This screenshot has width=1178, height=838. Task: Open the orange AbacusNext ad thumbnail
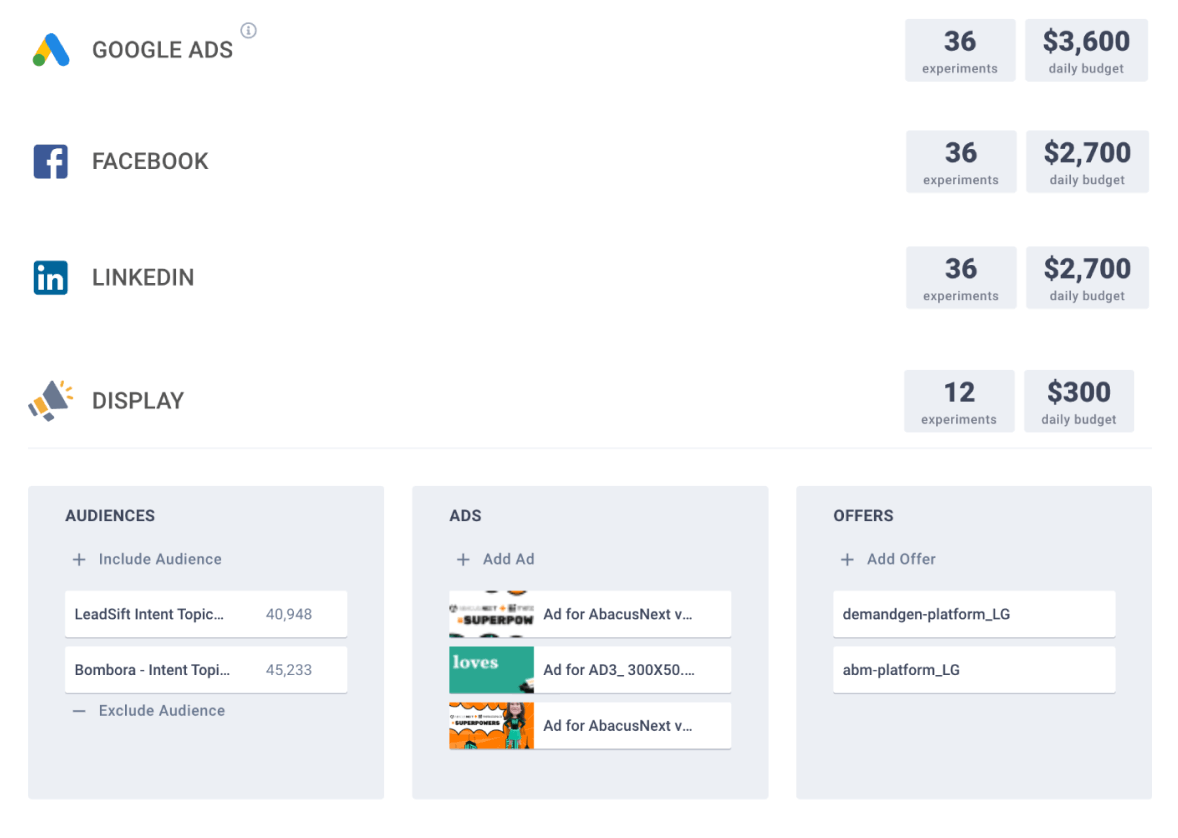click(491, 726)
